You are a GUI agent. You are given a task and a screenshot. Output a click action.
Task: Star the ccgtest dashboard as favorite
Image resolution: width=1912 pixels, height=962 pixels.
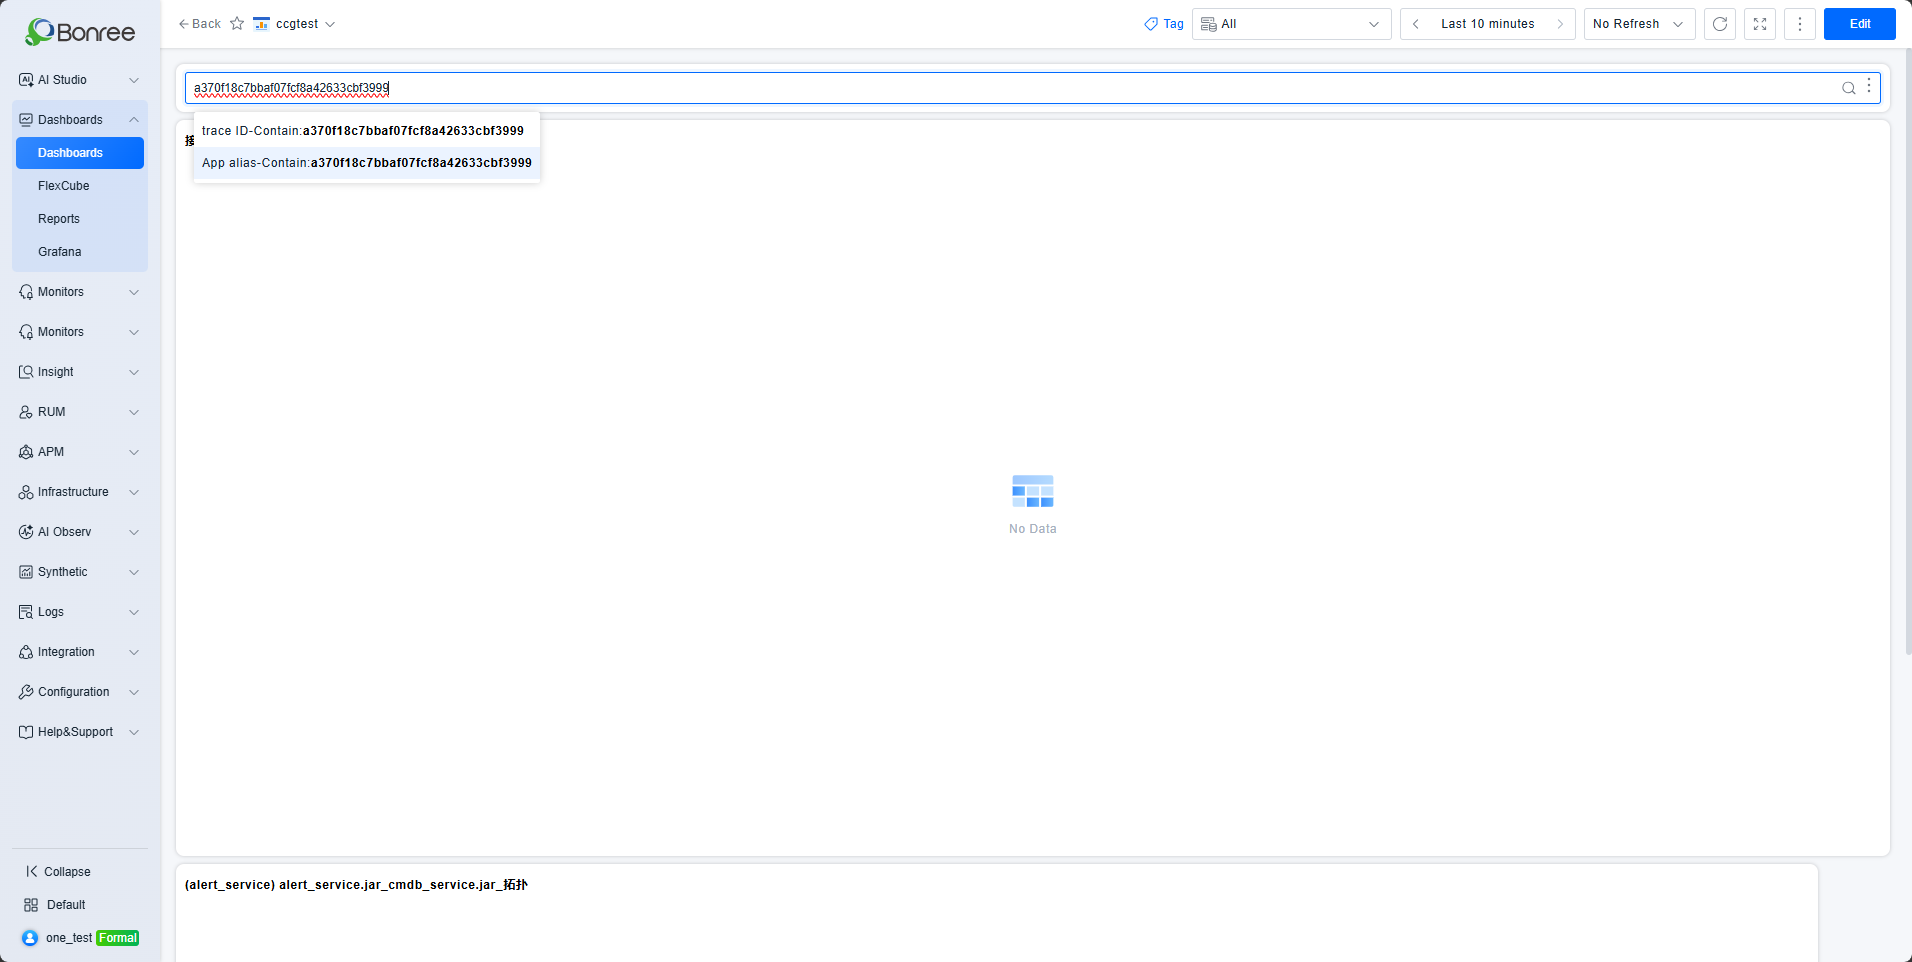(x=237, y=24)
